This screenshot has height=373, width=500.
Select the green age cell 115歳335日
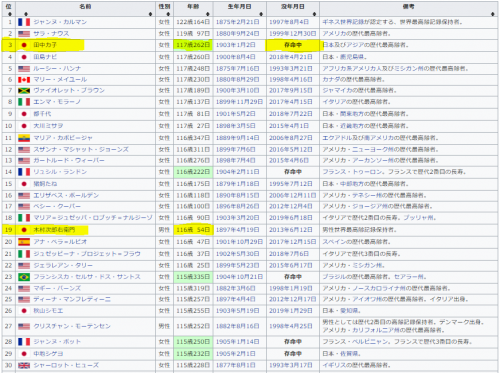click(193, 277)
